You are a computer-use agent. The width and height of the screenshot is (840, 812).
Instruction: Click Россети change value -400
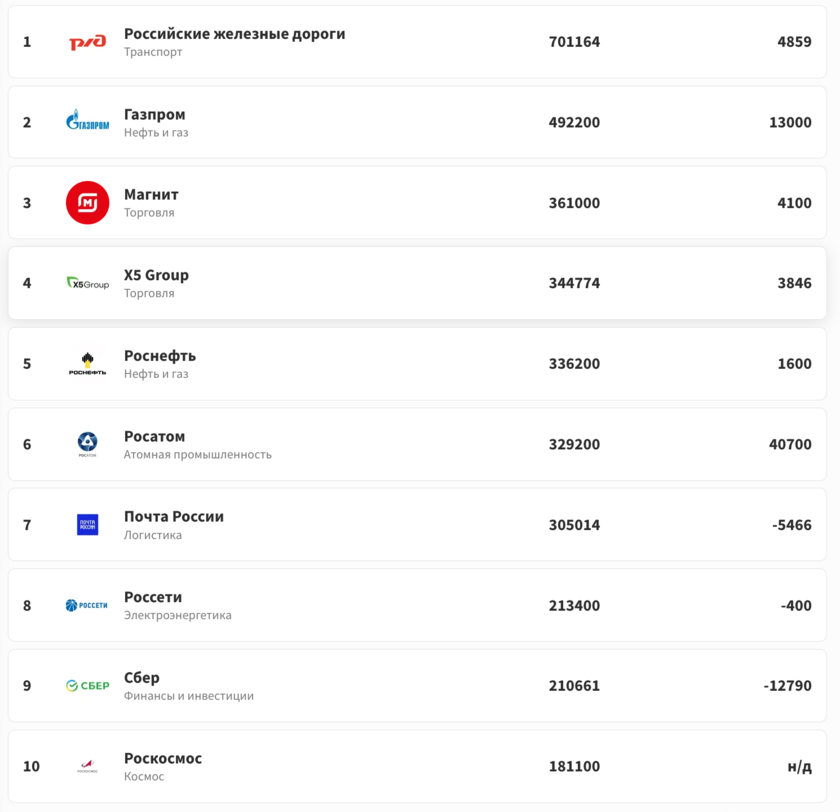pyautogui.click(x=796, y=605)
